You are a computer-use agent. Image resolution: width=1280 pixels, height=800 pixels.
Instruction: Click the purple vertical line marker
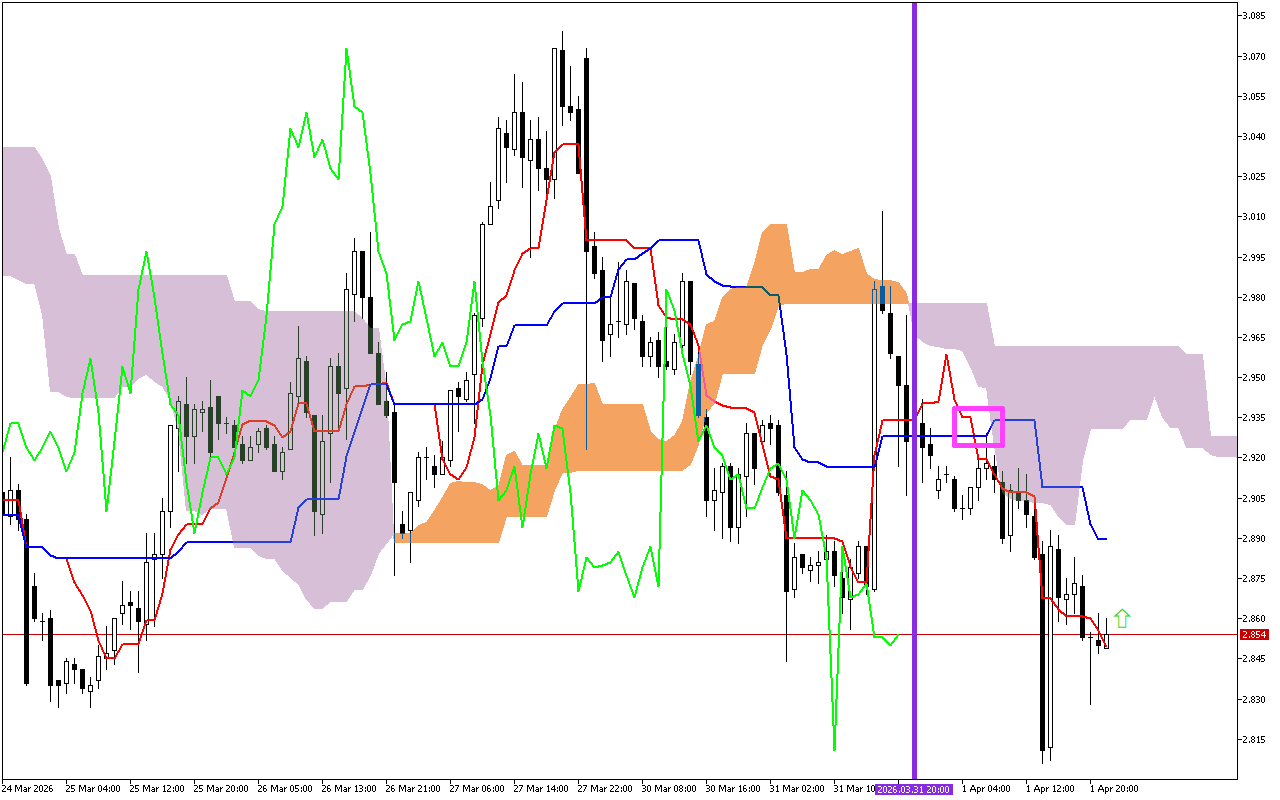click(914, 300)
